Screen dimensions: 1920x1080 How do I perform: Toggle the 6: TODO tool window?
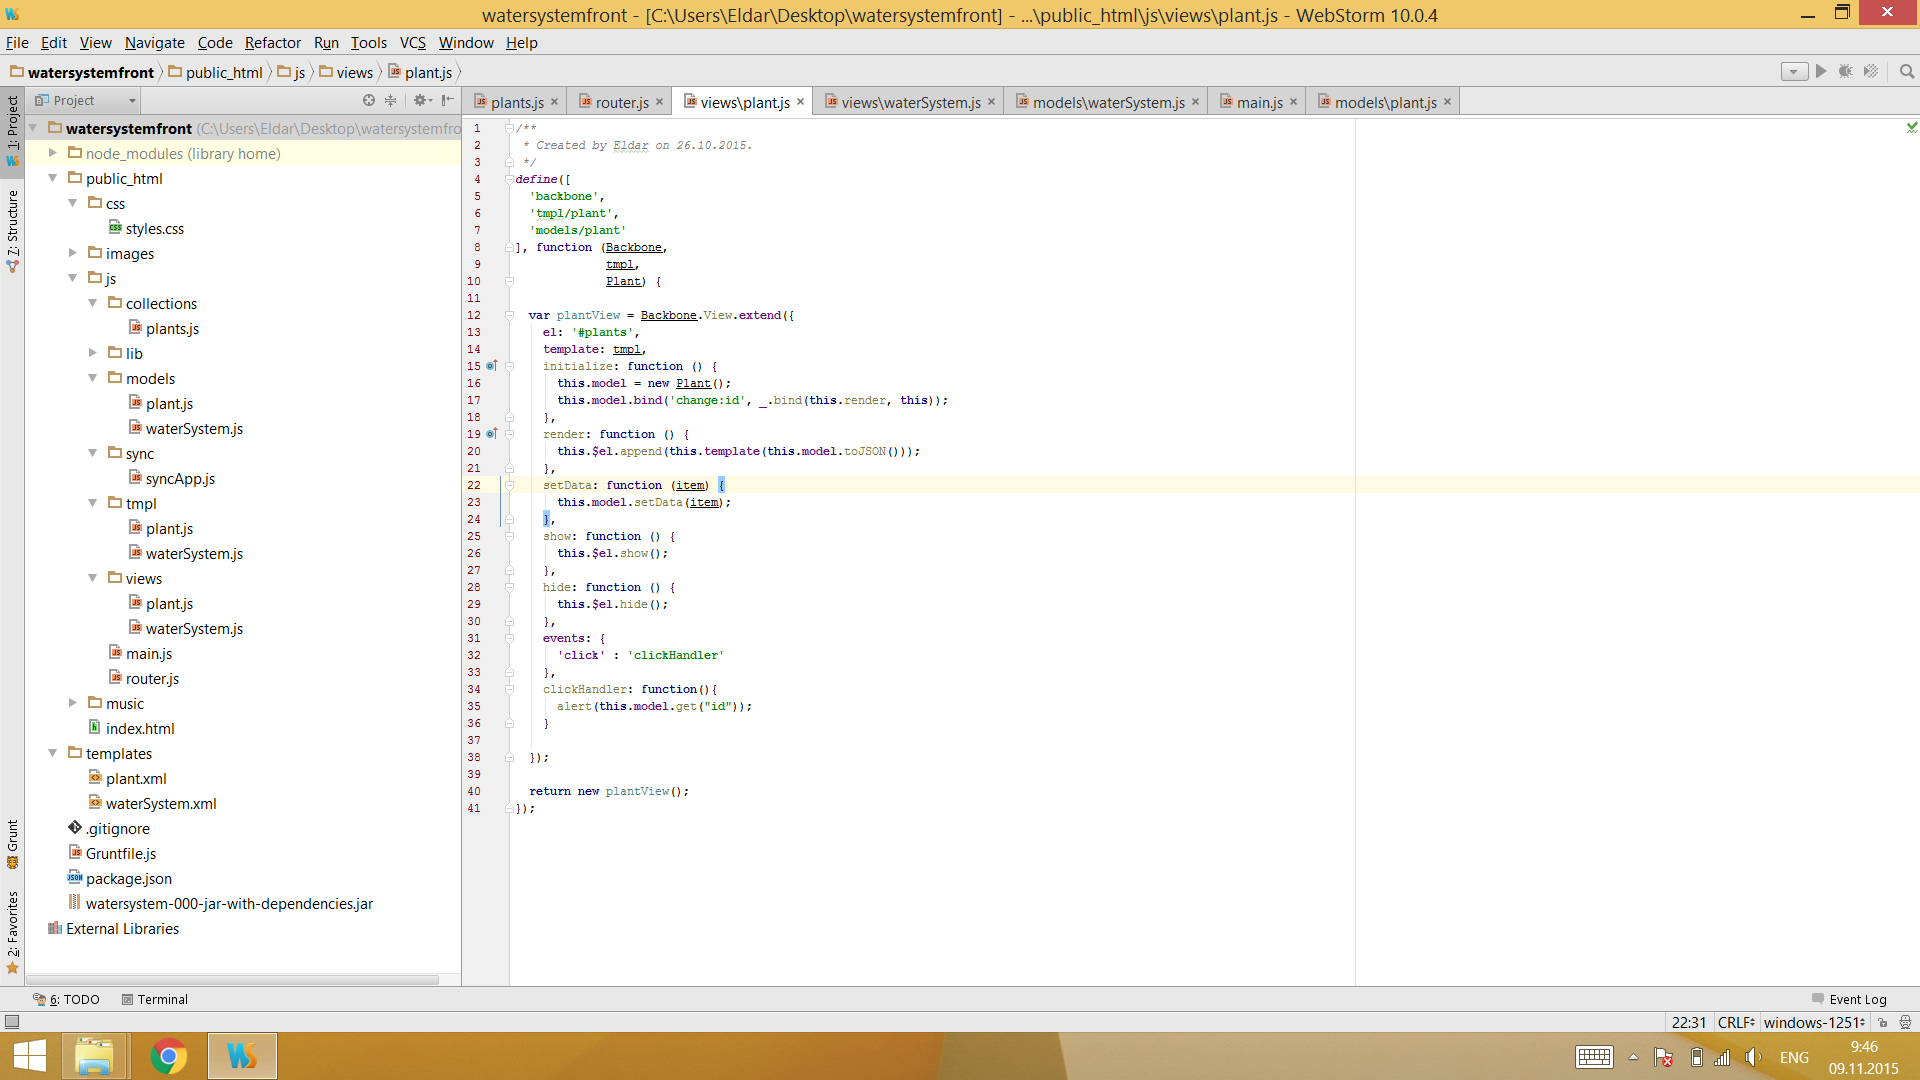pyautogui.click(x=66, y=999)
